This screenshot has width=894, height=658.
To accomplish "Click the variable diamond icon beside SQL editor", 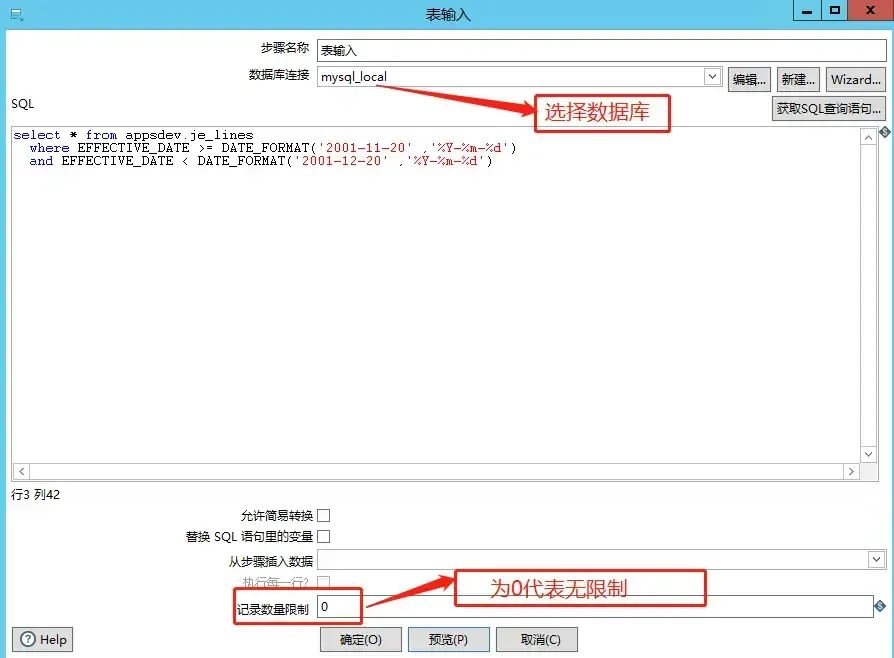I will (x=884, y=132).
